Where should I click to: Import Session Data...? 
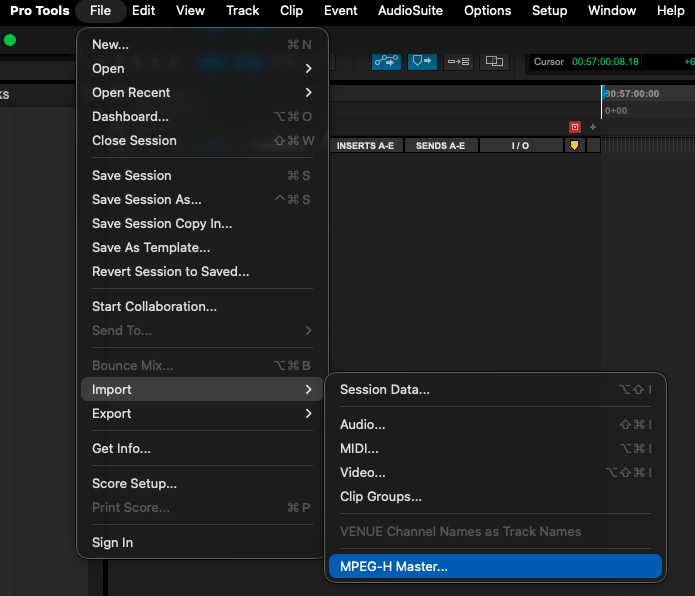496,390
